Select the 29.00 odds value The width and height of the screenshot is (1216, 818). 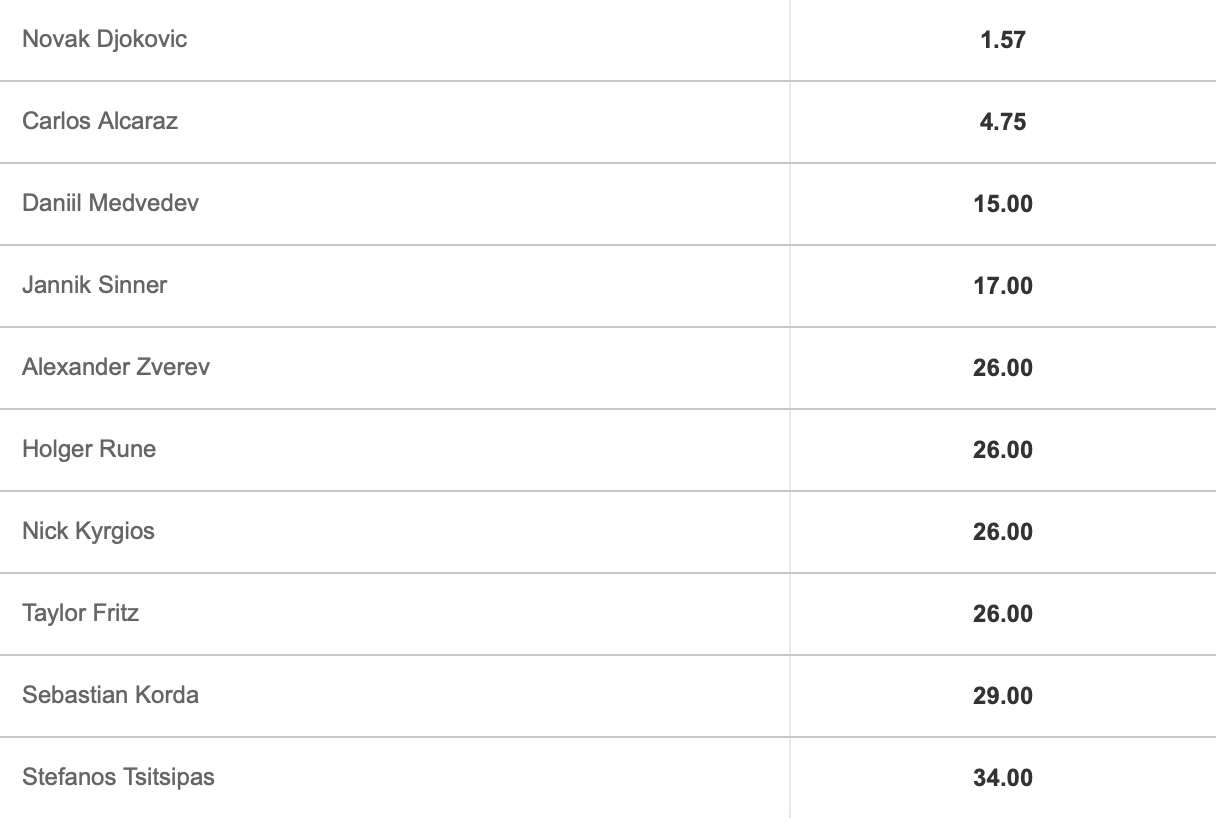(x=1002, y=697)
